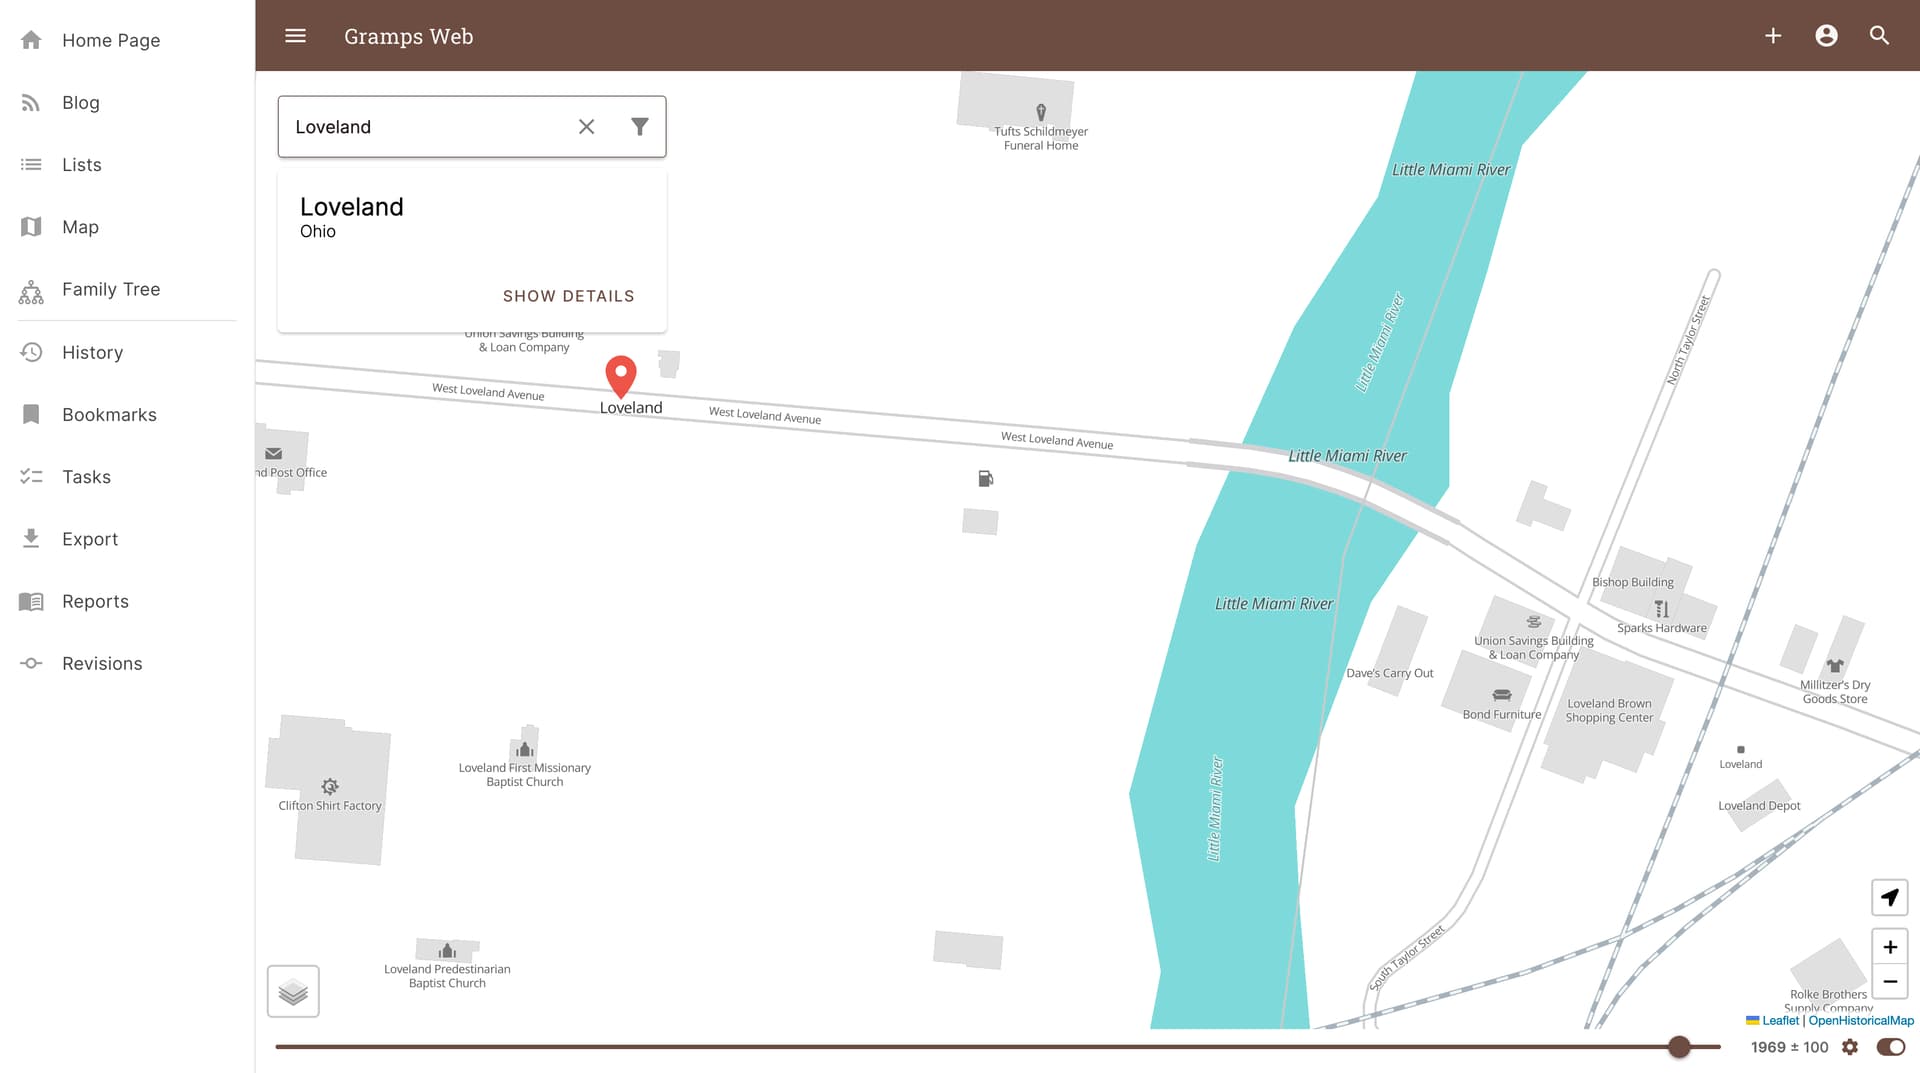The image size is (1920, 1073).
Task: Open time filter settings gear
Action: point(1850,1047)
